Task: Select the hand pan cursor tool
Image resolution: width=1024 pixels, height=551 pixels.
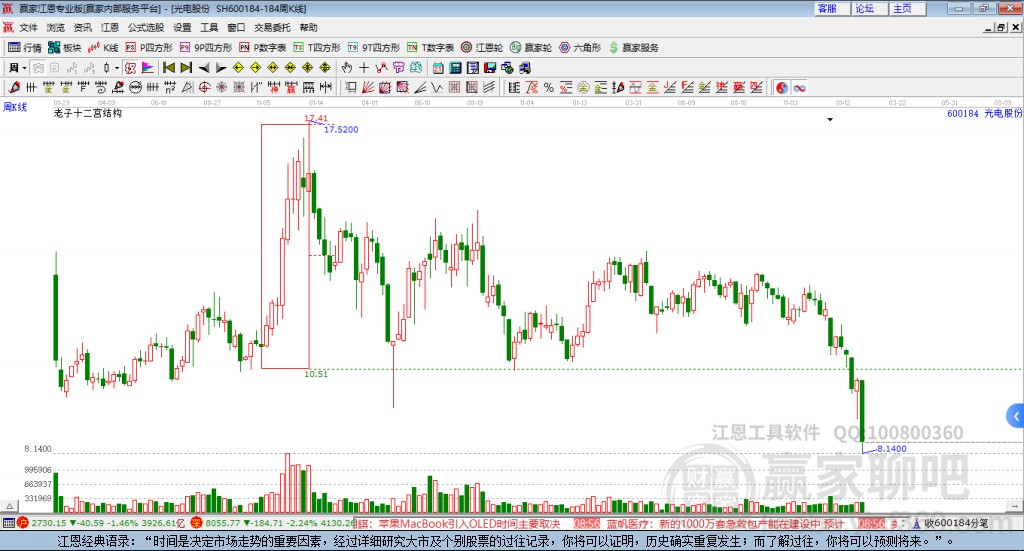Action: pos(347,68)
